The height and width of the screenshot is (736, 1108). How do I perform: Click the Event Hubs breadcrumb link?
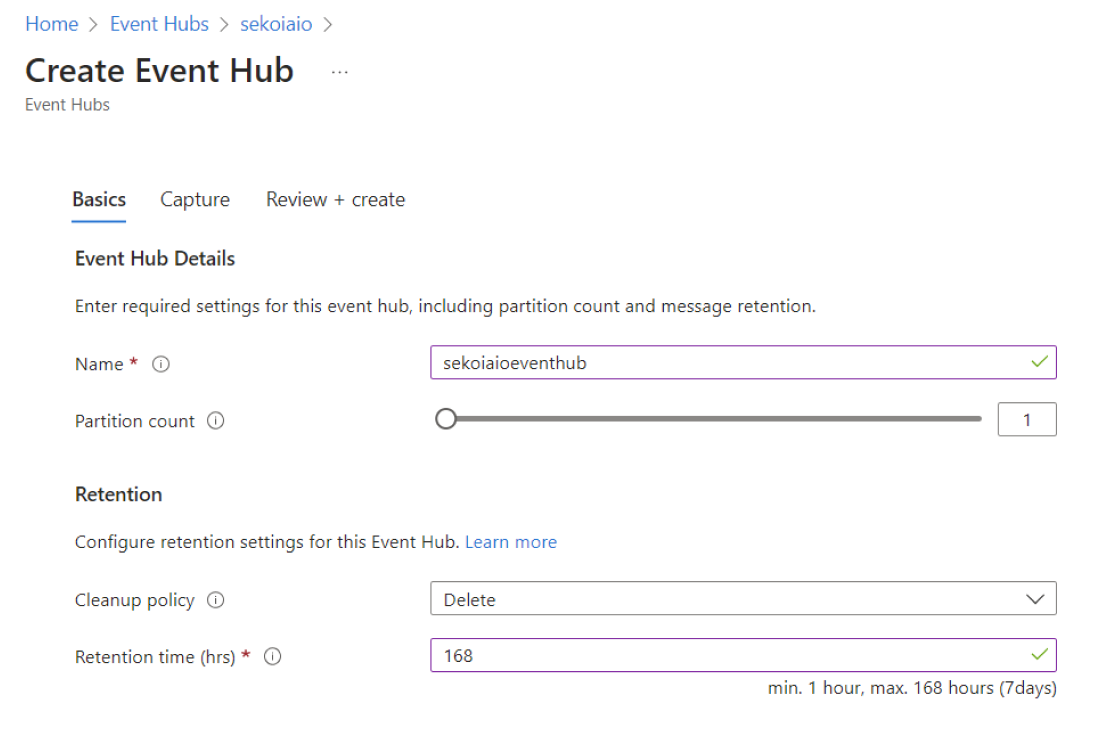(x=159, y=24)
